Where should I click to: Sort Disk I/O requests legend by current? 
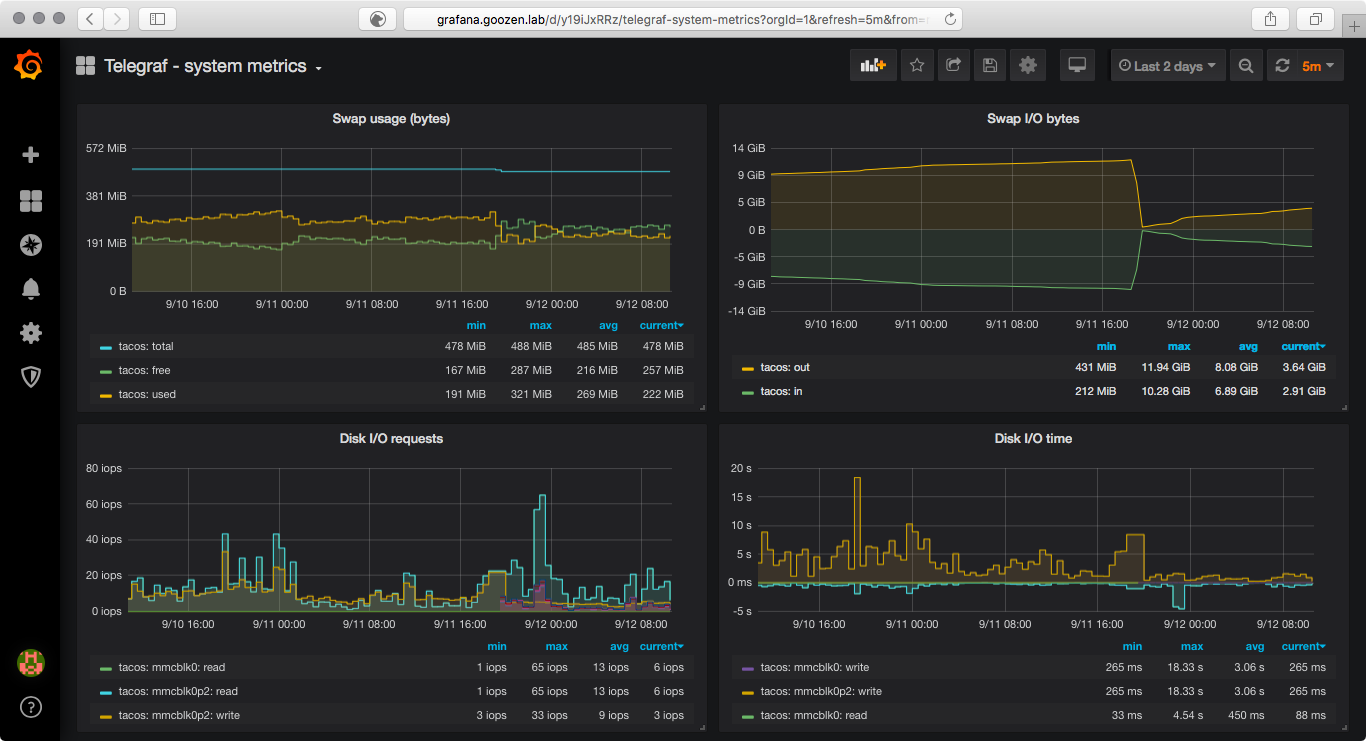pyautogui.click(x=662, y=646)
